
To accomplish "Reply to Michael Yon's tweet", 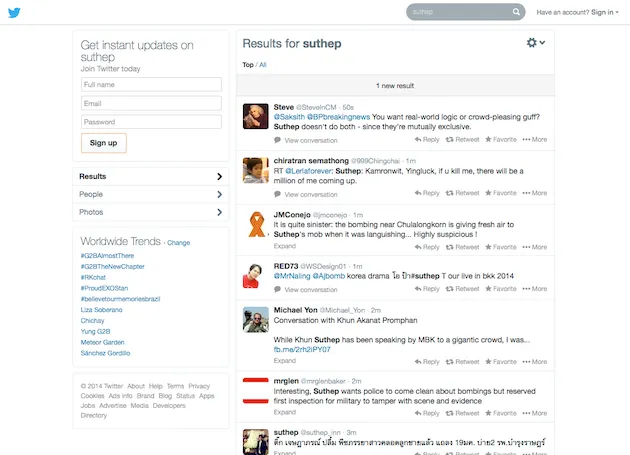I will 427,362.
